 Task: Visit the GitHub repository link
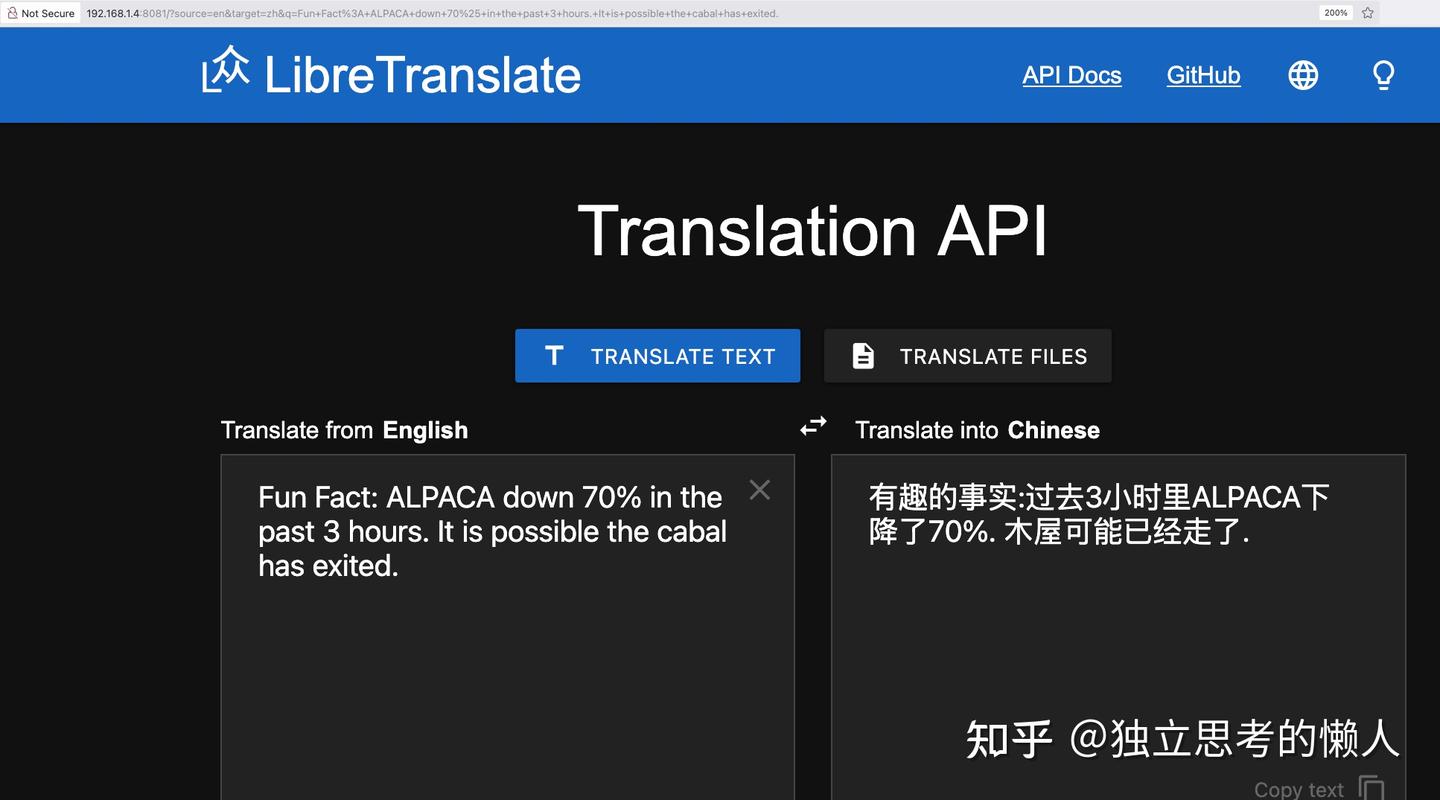tap(1203, 75)
